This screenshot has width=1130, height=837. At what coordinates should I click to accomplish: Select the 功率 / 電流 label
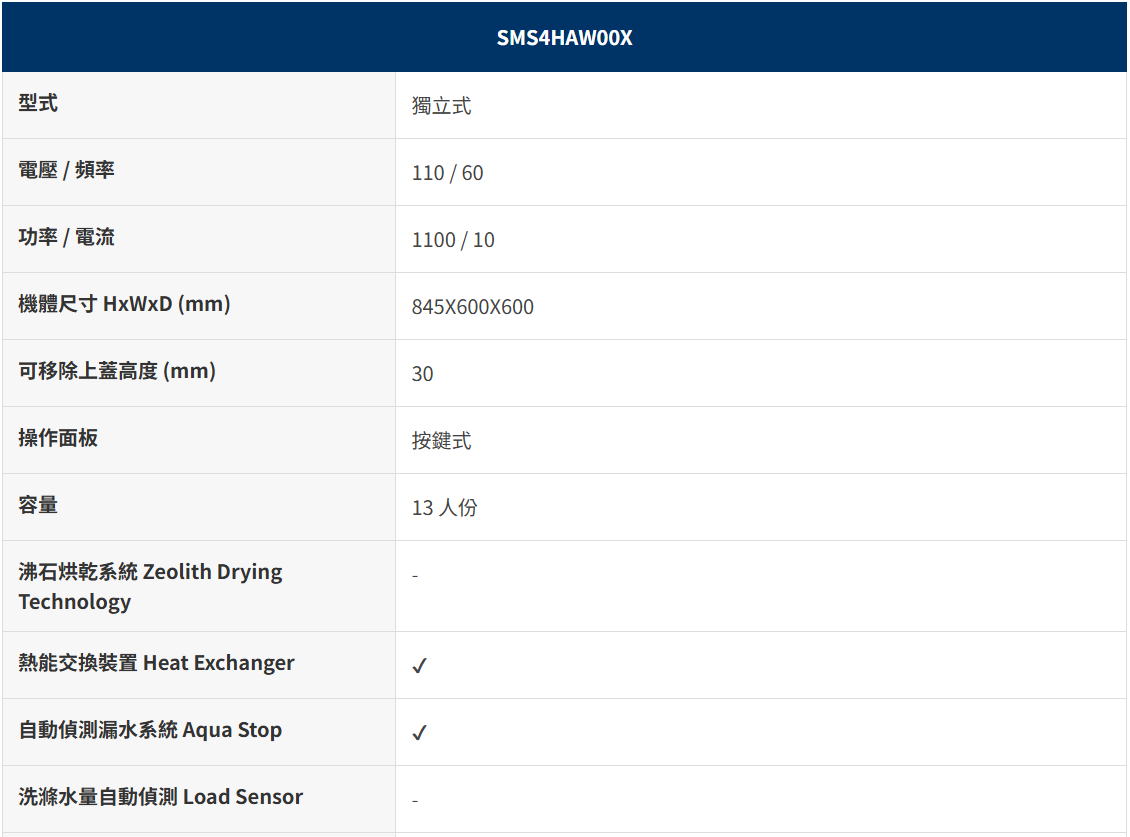pyautogui.click(x=66, y=237)
